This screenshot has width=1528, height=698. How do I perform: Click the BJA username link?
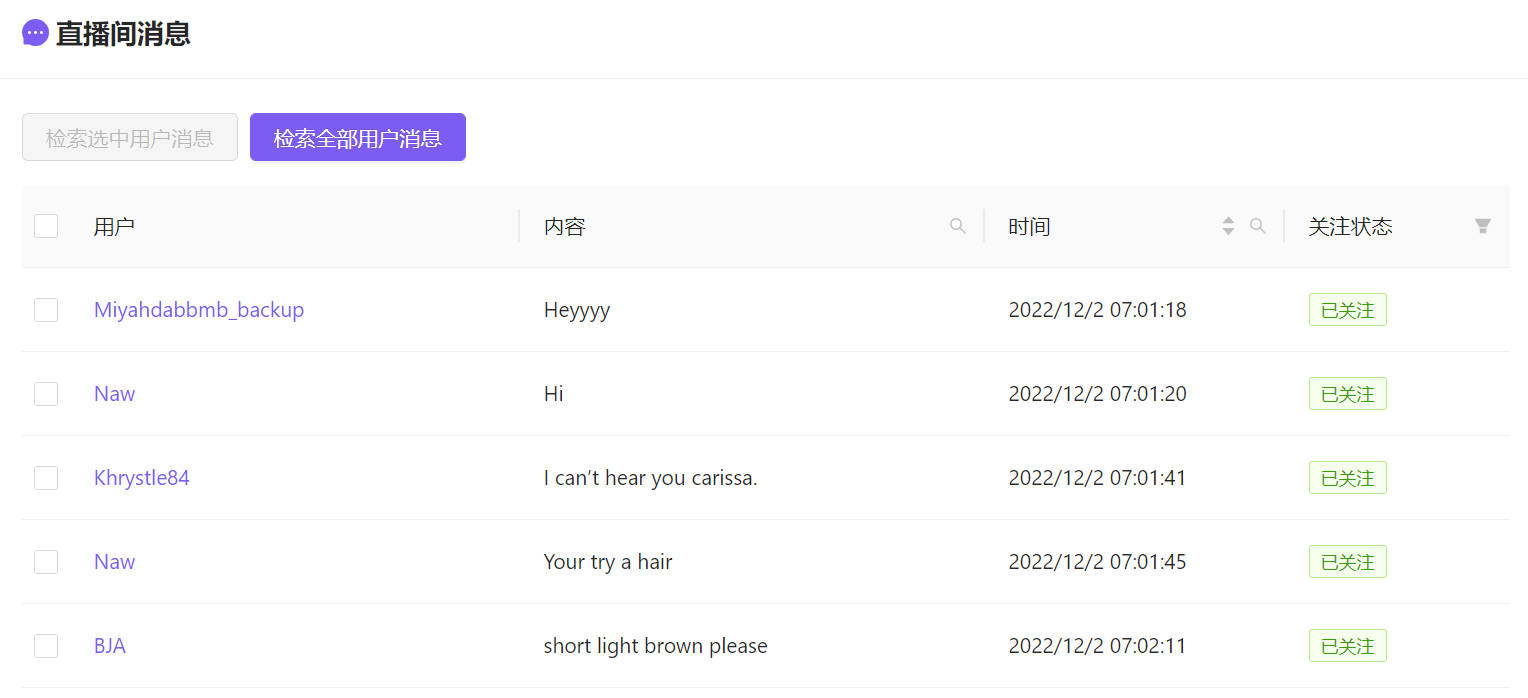click(x=110, y=646)
